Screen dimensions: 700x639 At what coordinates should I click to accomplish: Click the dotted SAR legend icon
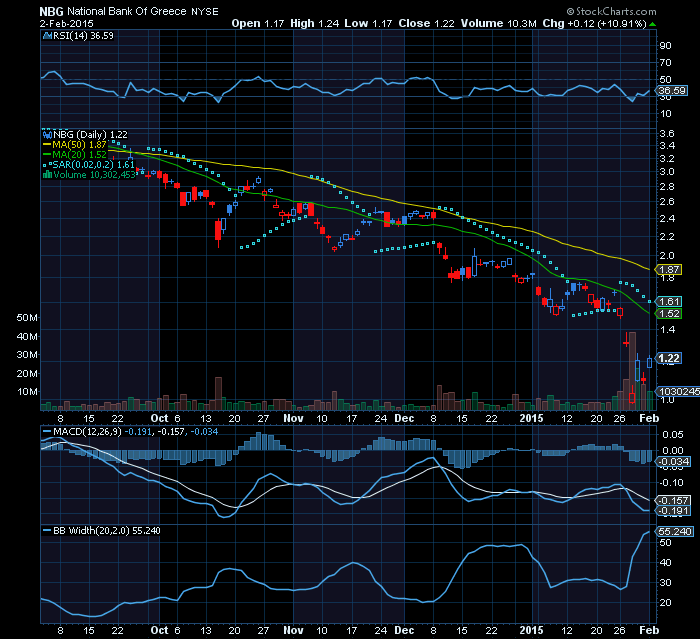click(47, 165)
